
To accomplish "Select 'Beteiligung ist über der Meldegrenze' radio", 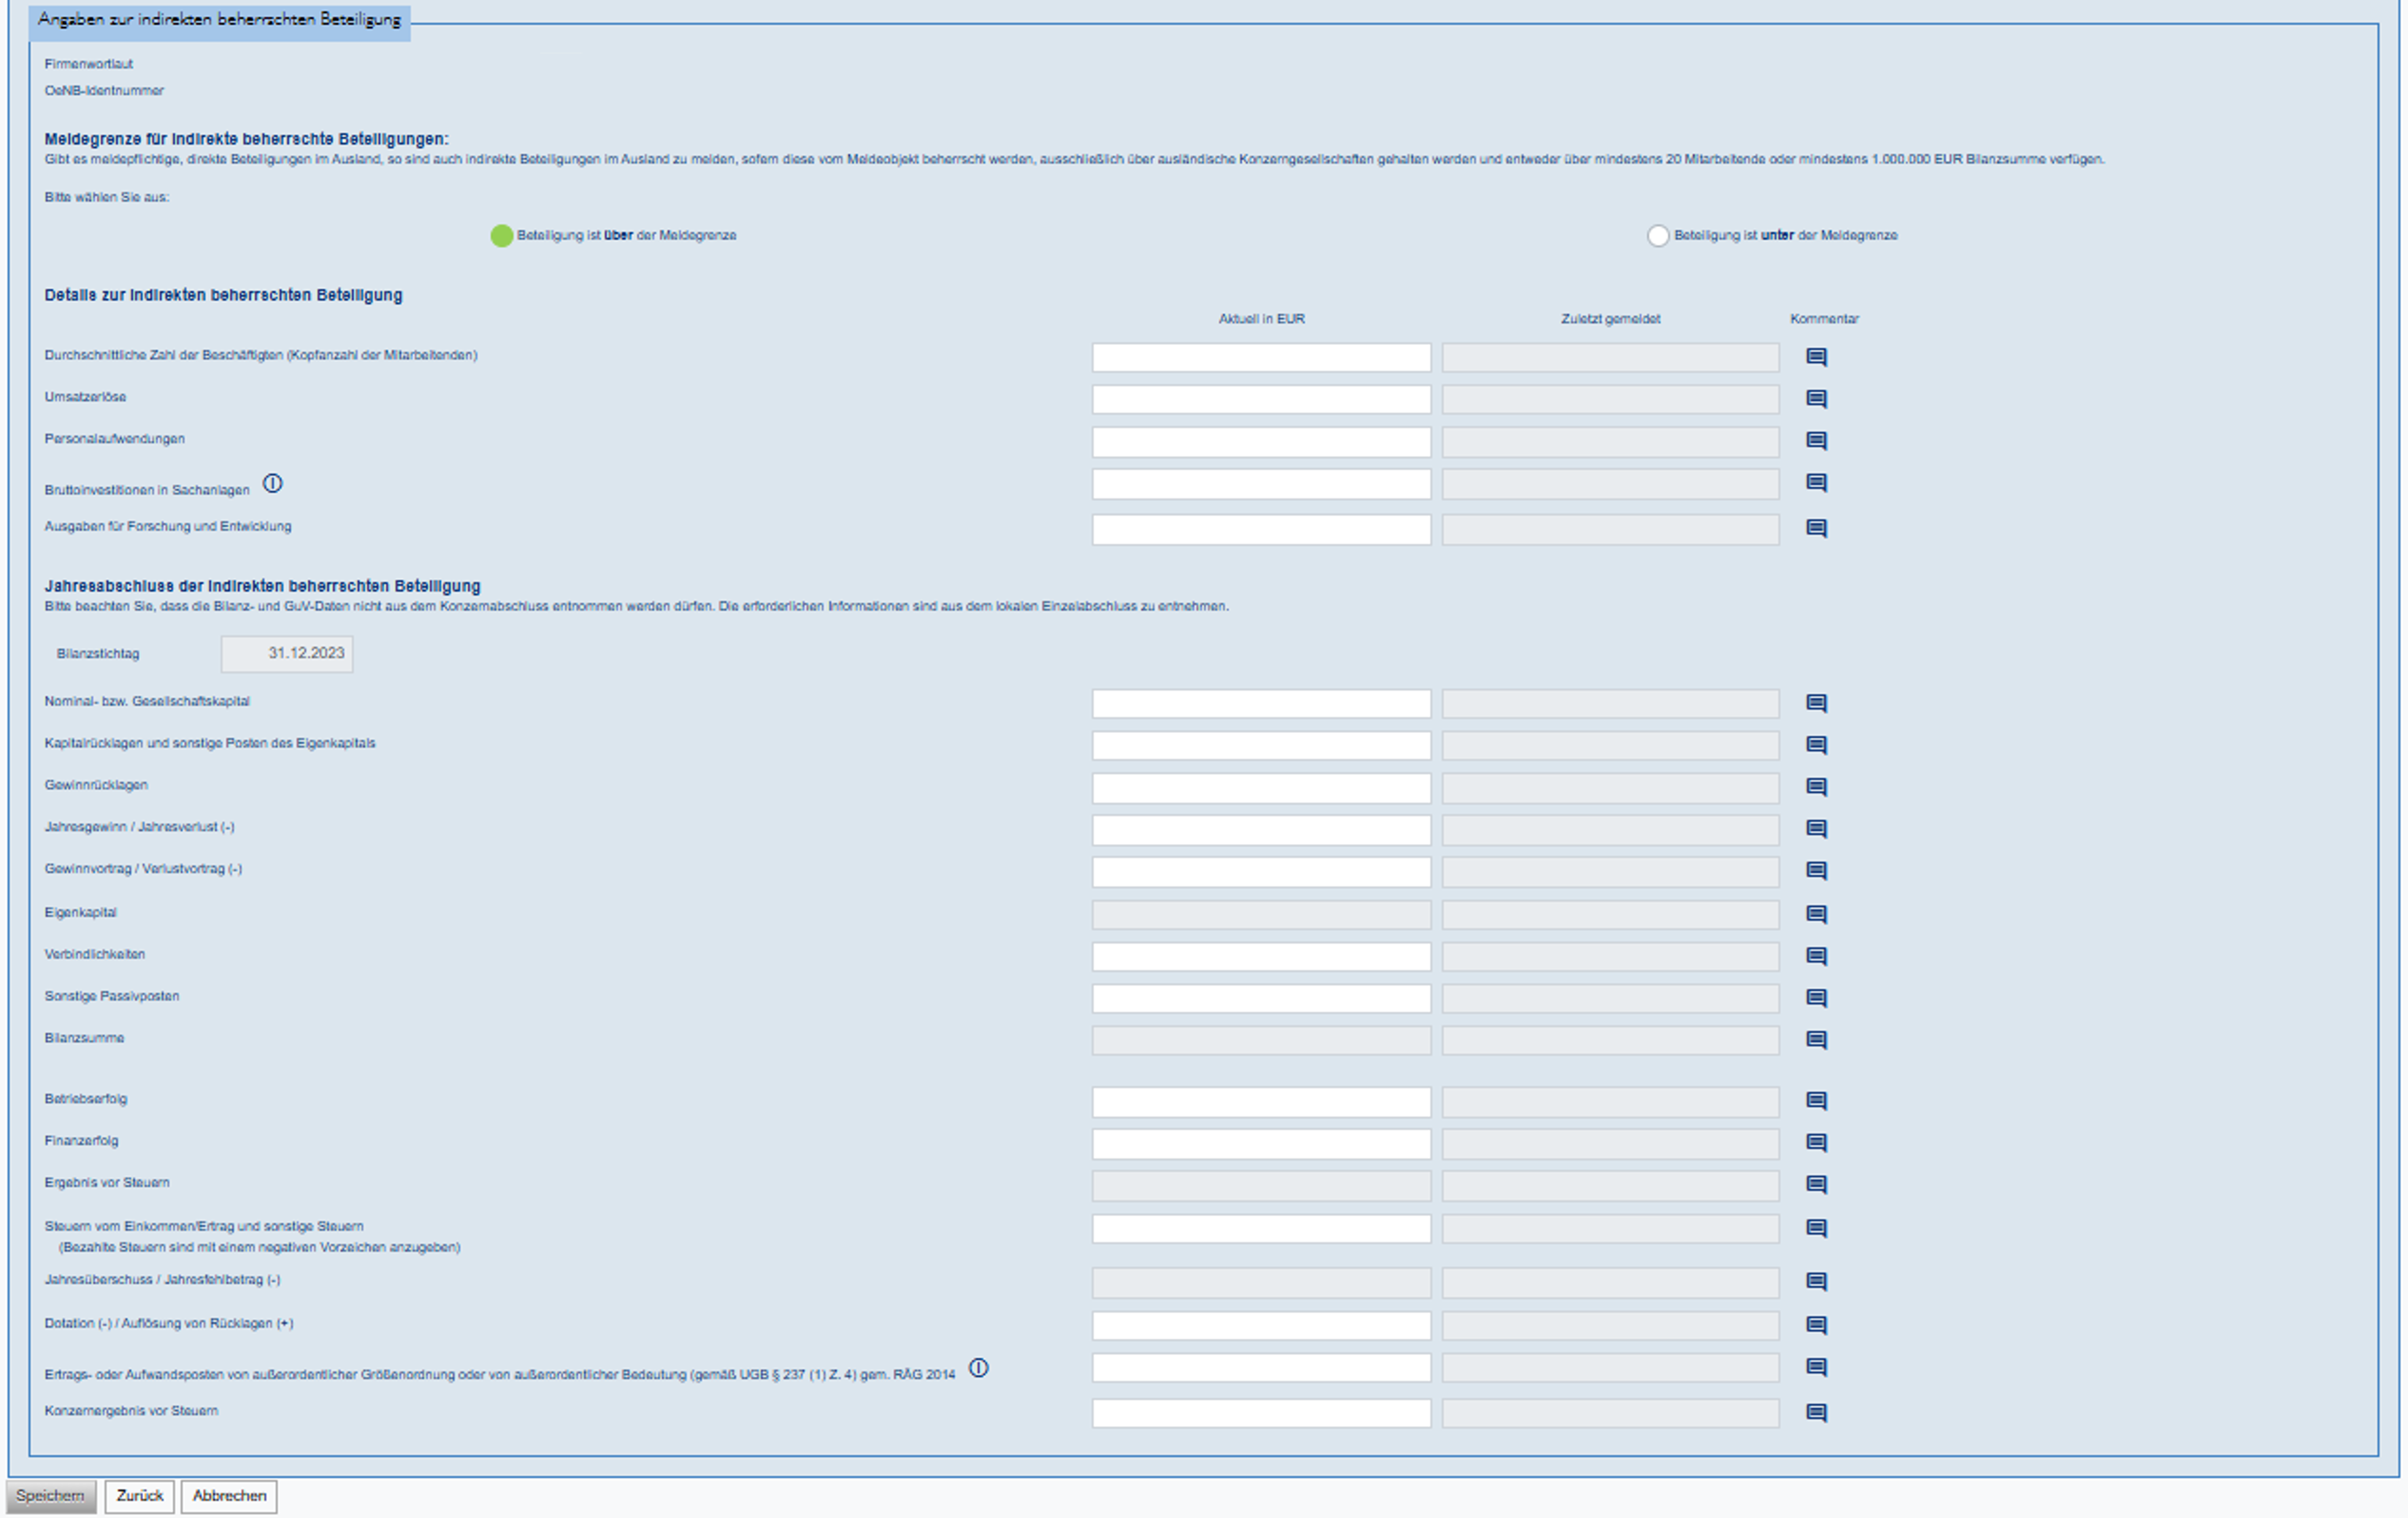I will point(501,236).
